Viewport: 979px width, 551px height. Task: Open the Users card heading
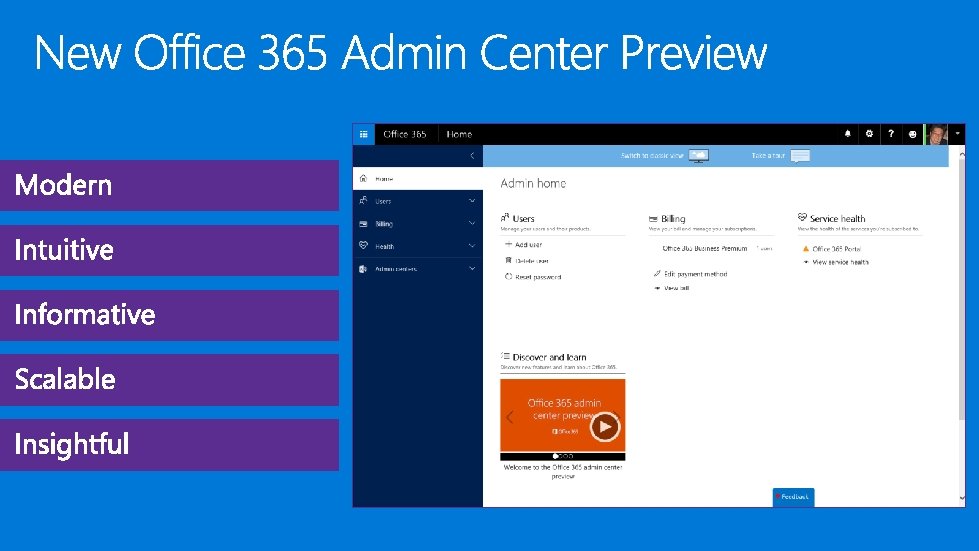point(523,219)
